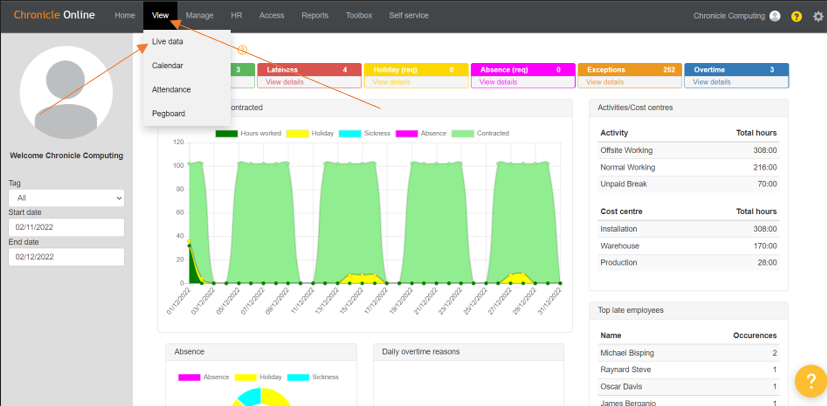
Task: Click the Holiday yellow legend swatch in hours chart
Action: [297, 133]
